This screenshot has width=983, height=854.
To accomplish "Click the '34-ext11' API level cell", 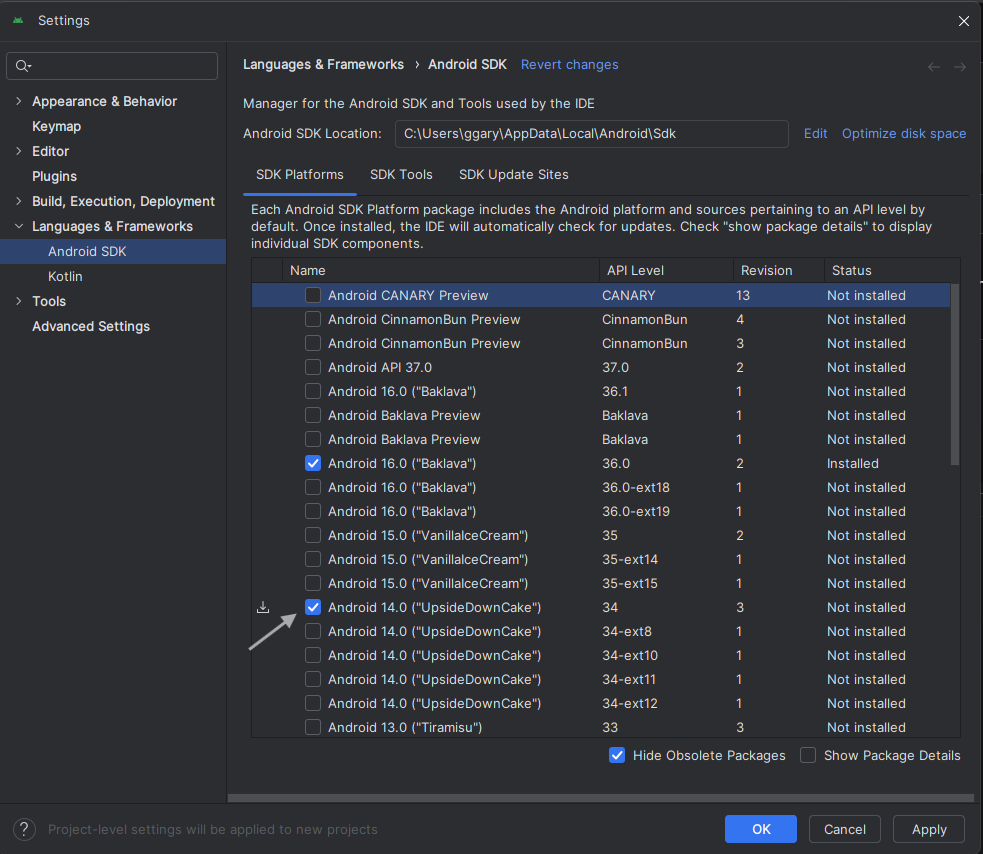I will click(630, 679).
